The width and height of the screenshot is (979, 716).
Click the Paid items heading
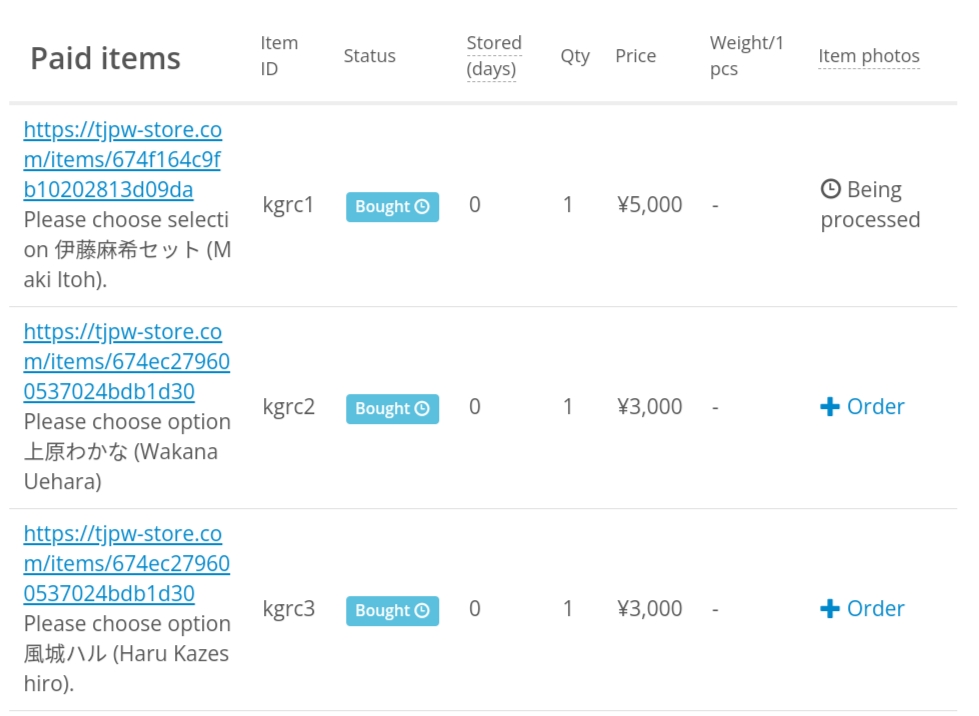point(105,58)
